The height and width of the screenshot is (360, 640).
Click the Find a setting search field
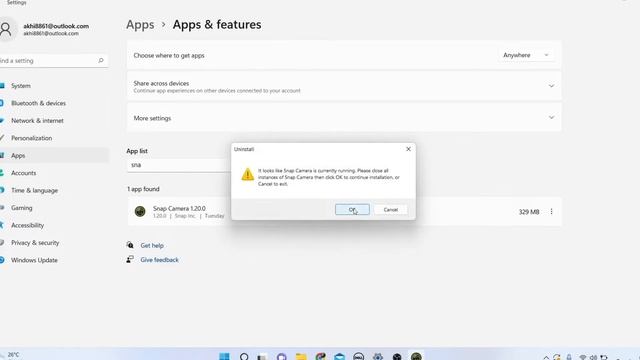point(53,60)
